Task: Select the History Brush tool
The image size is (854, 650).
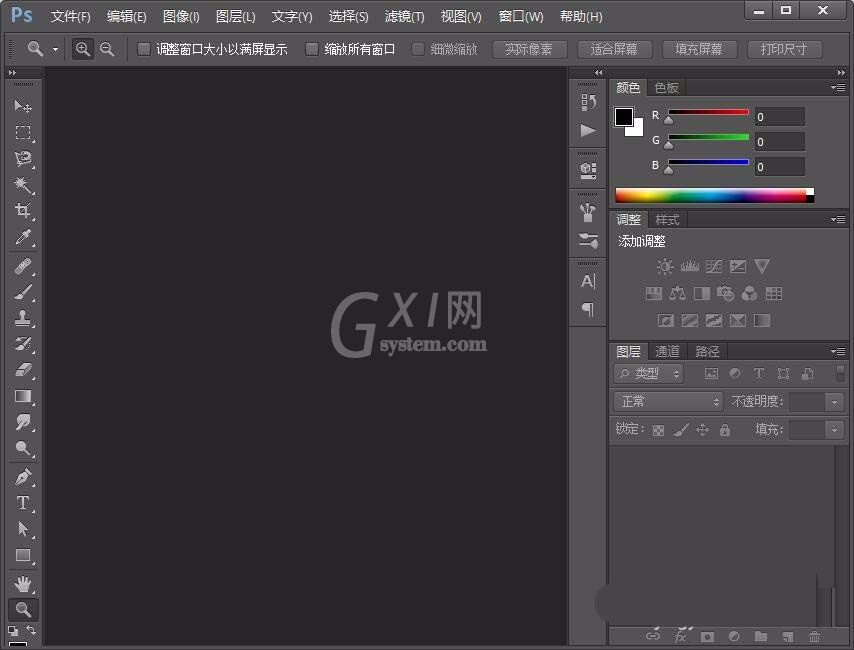Action: click(x=23, y=344)
